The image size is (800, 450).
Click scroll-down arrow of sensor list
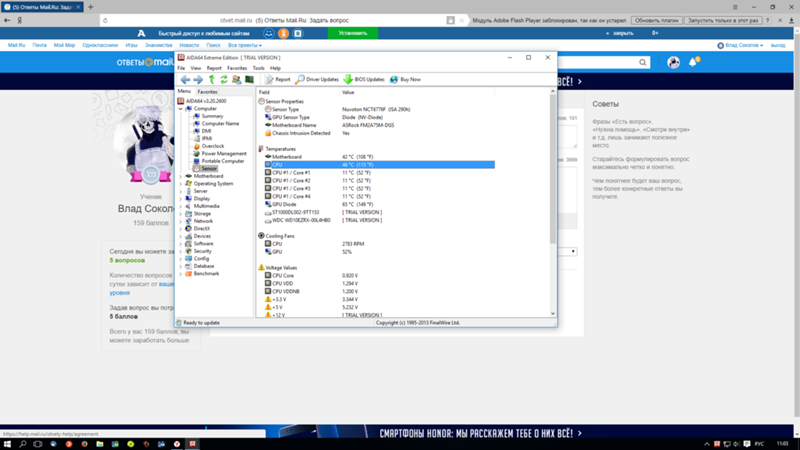[x=553, y=314]
